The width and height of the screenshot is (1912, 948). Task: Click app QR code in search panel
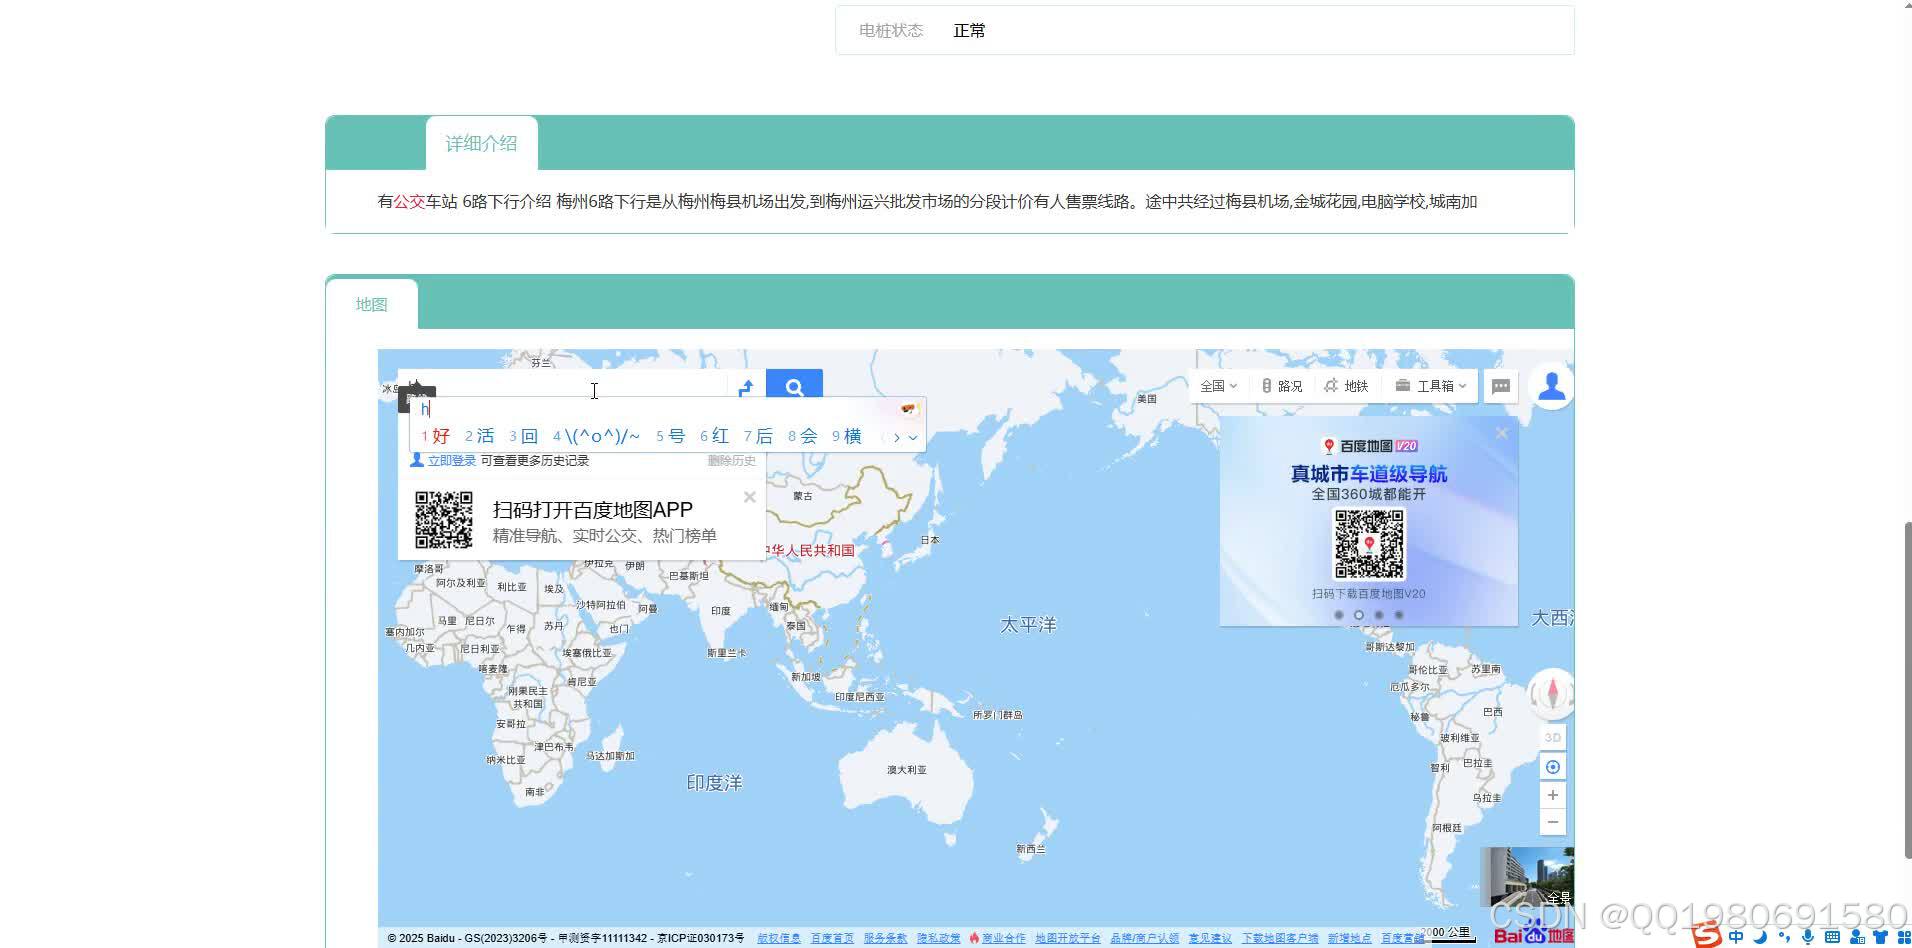444,520
